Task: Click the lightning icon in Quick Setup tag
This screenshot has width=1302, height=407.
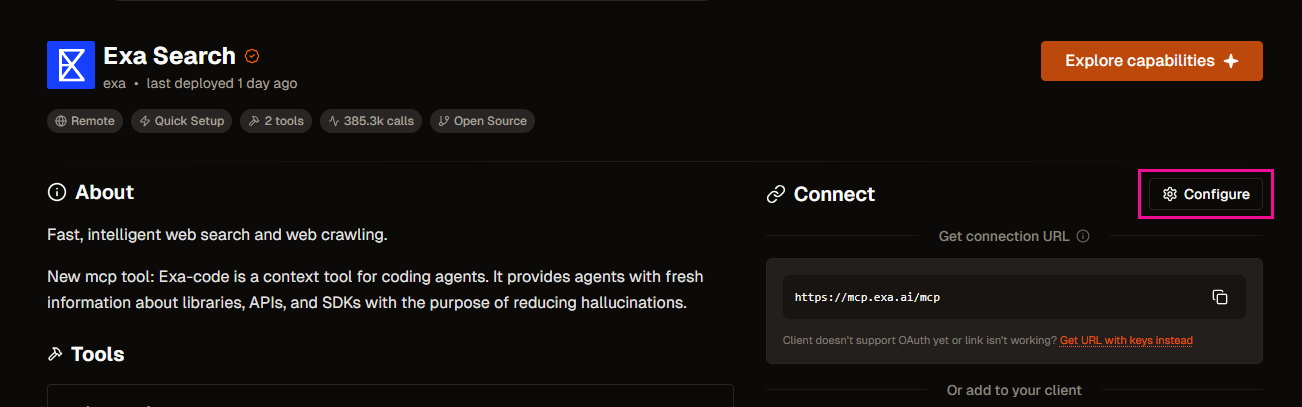Action: tap(145, 121)
